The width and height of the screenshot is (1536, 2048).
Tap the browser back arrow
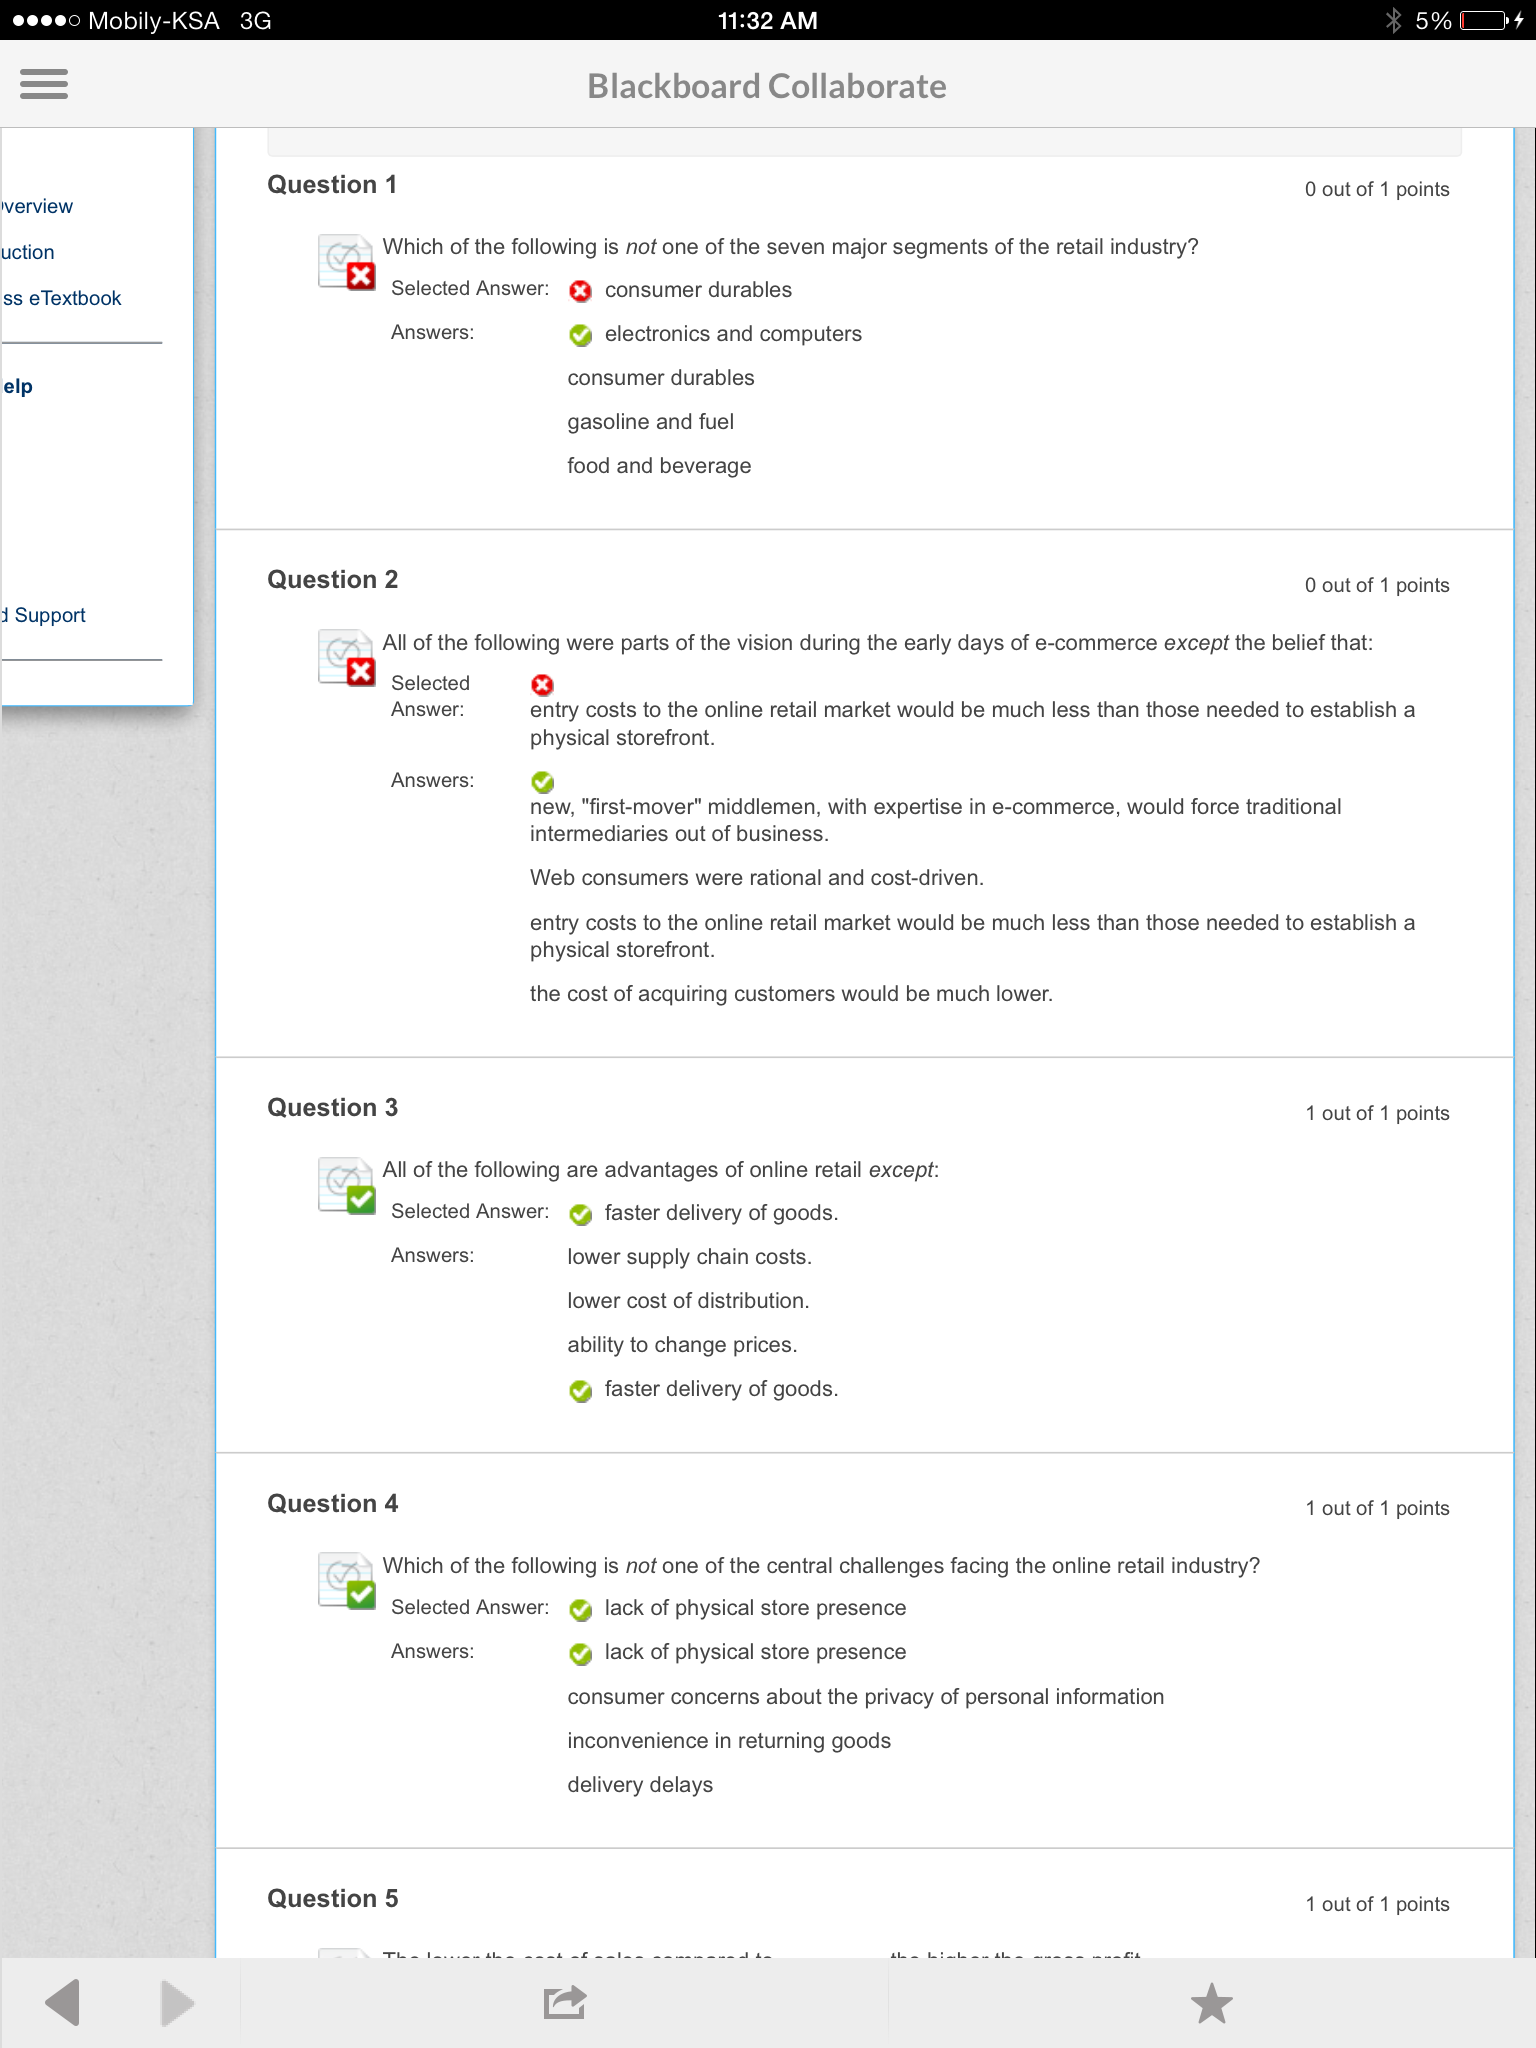click(63, 2002)
